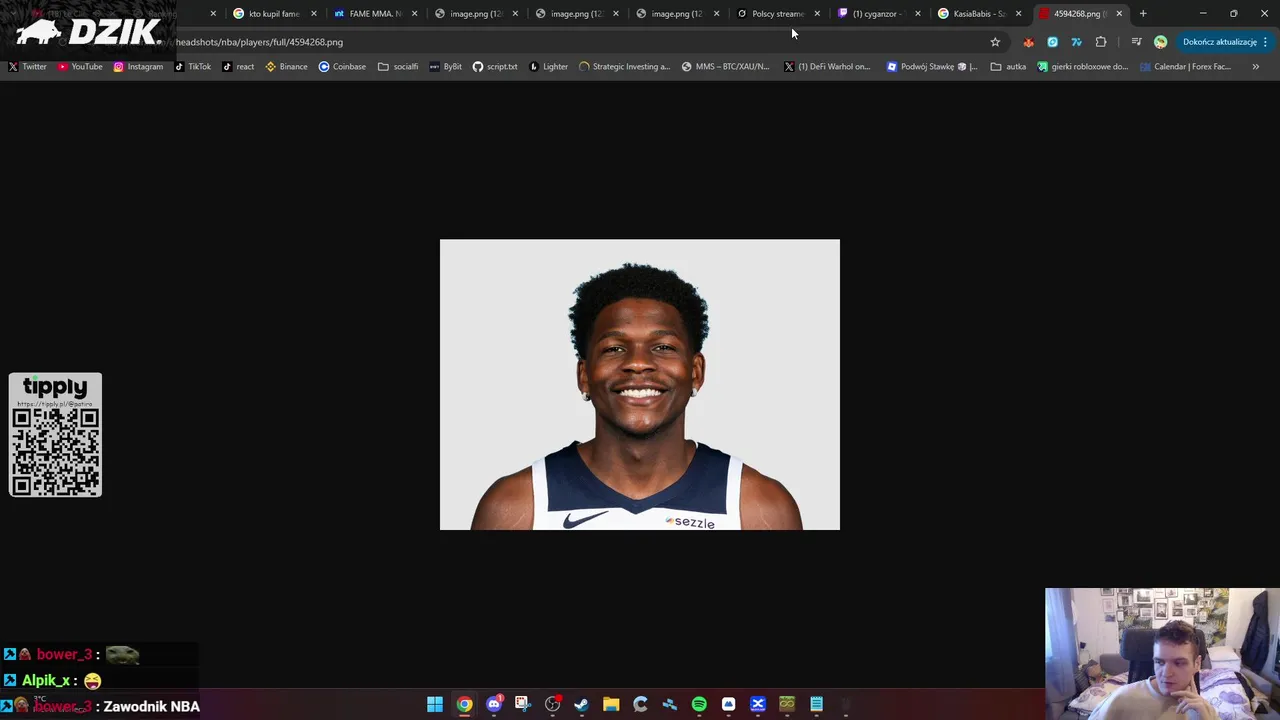Click the player headshot image
Screen dimensions: 1280x720
pos(640,385)
